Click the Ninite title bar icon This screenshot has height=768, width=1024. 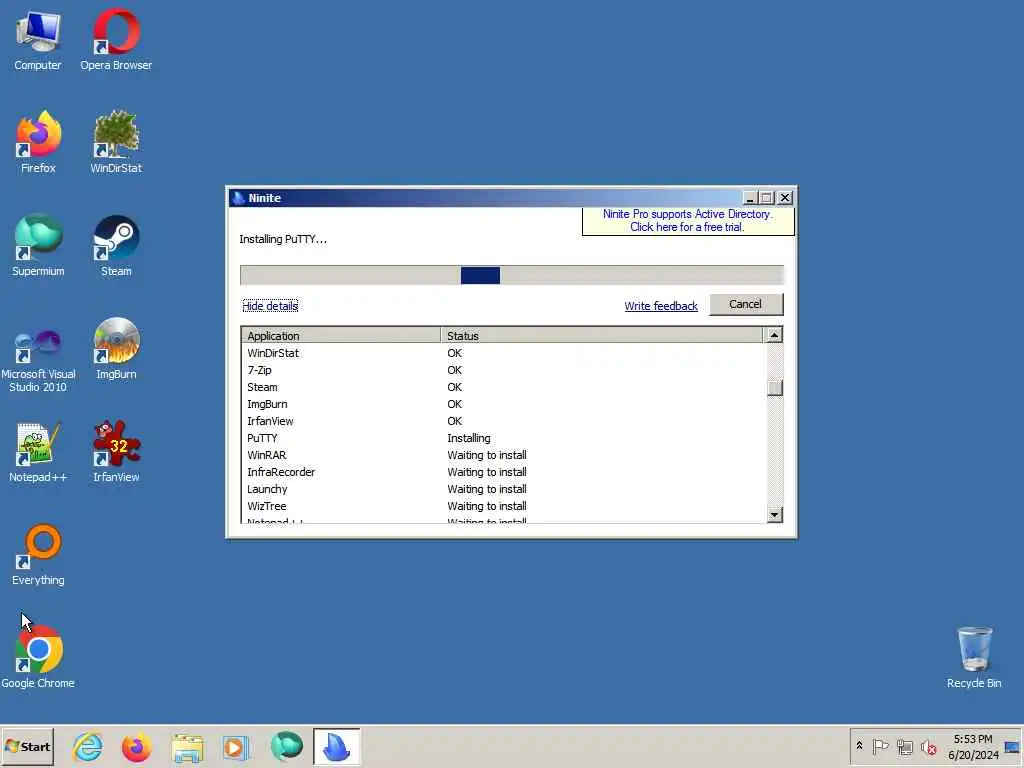[238, 198]
